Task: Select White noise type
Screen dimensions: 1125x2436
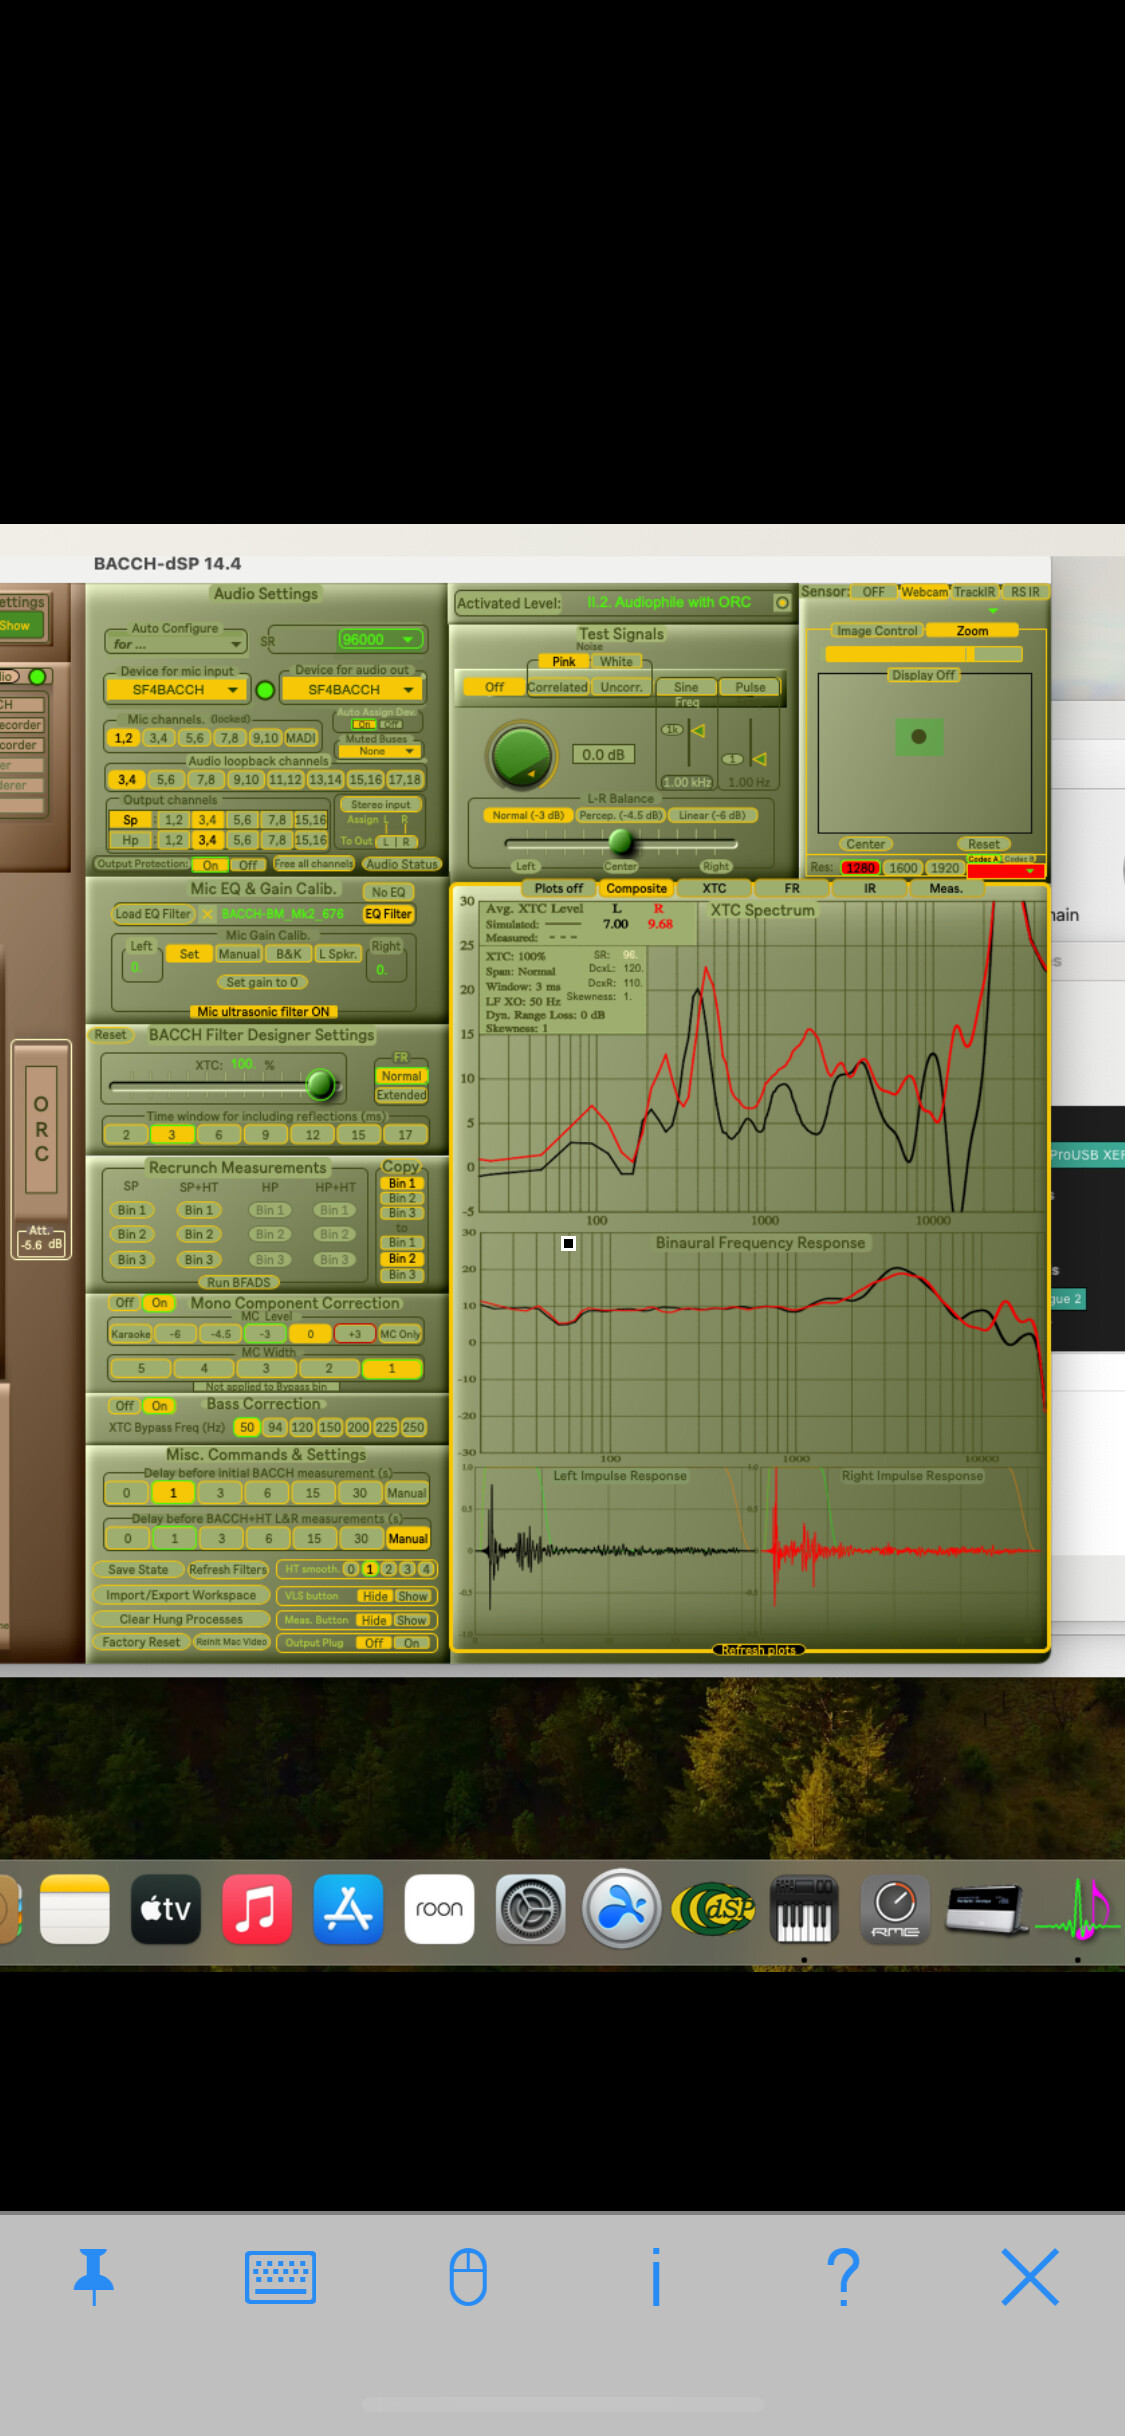Action: tap(616, 662)
